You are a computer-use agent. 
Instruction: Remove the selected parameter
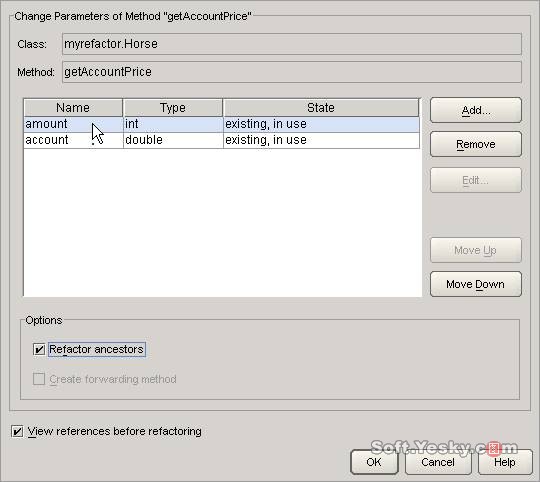click(x=476, y=144)
